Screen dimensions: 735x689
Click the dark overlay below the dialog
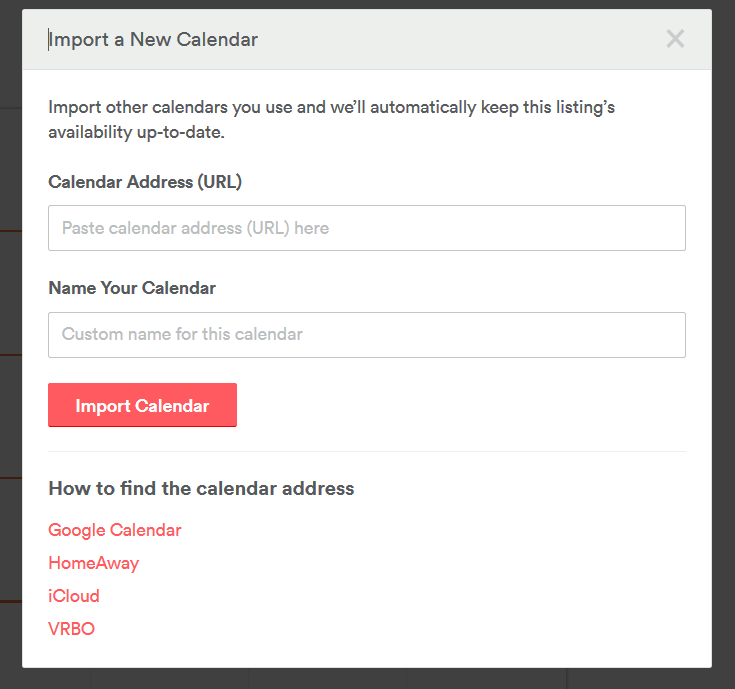tap(366, 679)
